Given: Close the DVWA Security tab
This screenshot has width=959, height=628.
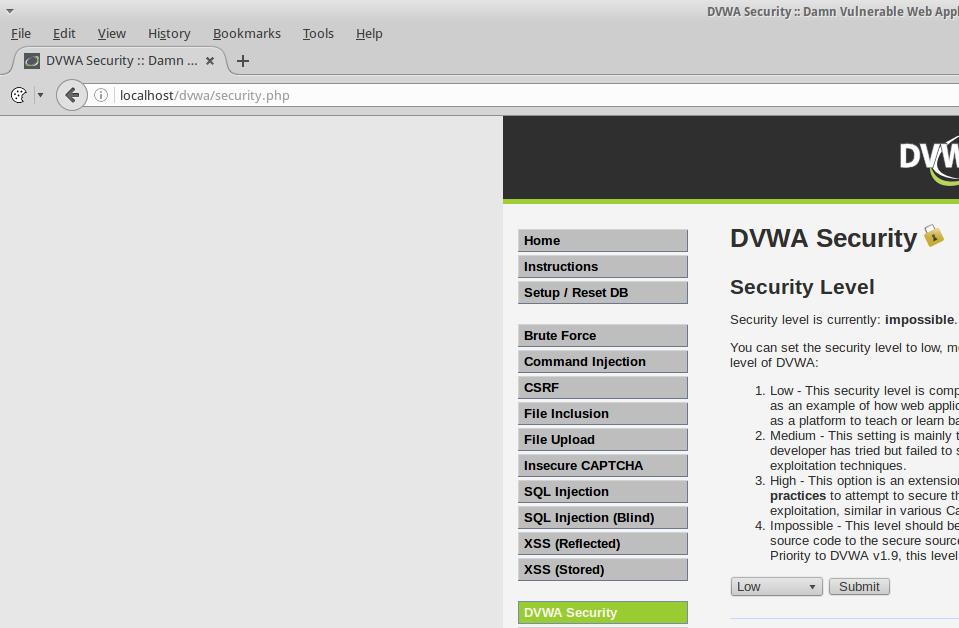Looking at the screenshot, I should click(x=210, y=61).
